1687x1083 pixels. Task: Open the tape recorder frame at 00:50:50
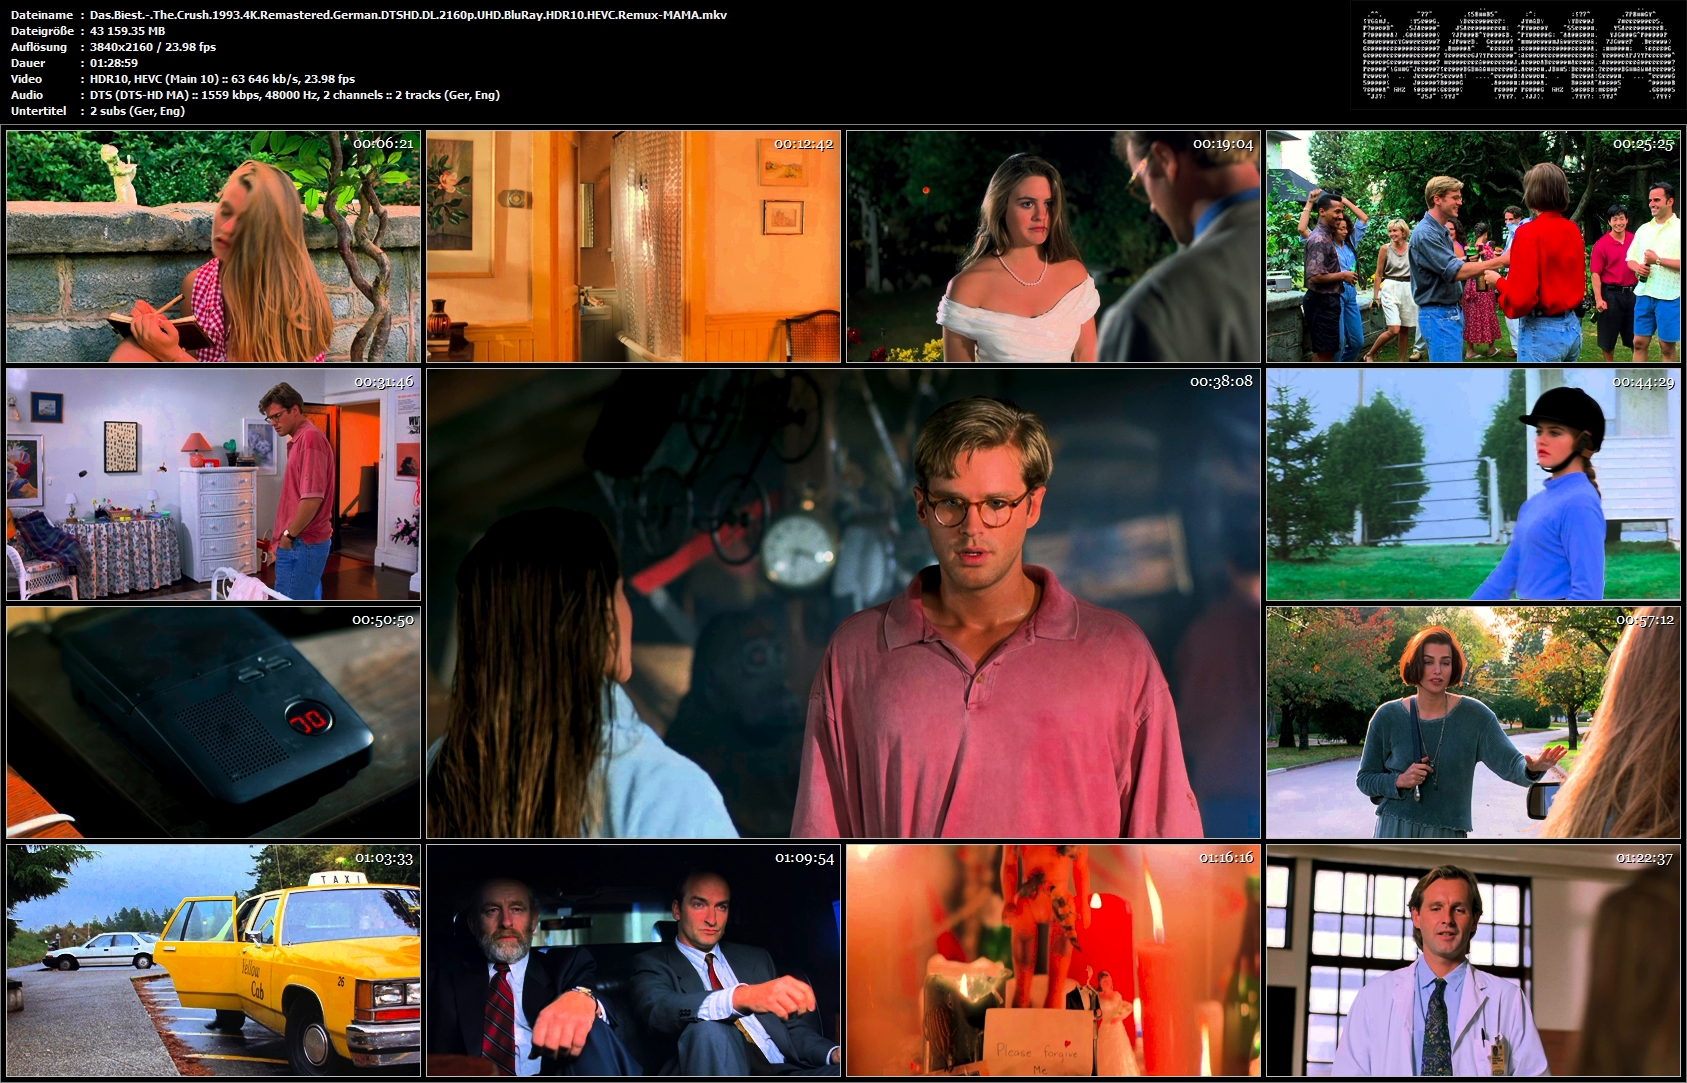pyautogui.click(x=213, y=722)
